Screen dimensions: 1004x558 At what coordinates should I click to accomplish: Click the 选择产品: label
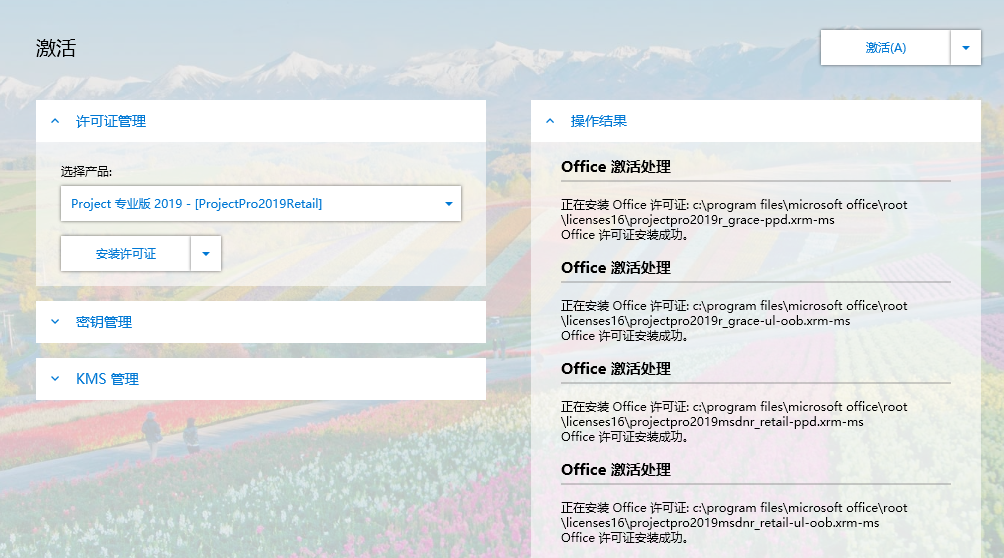86,172
